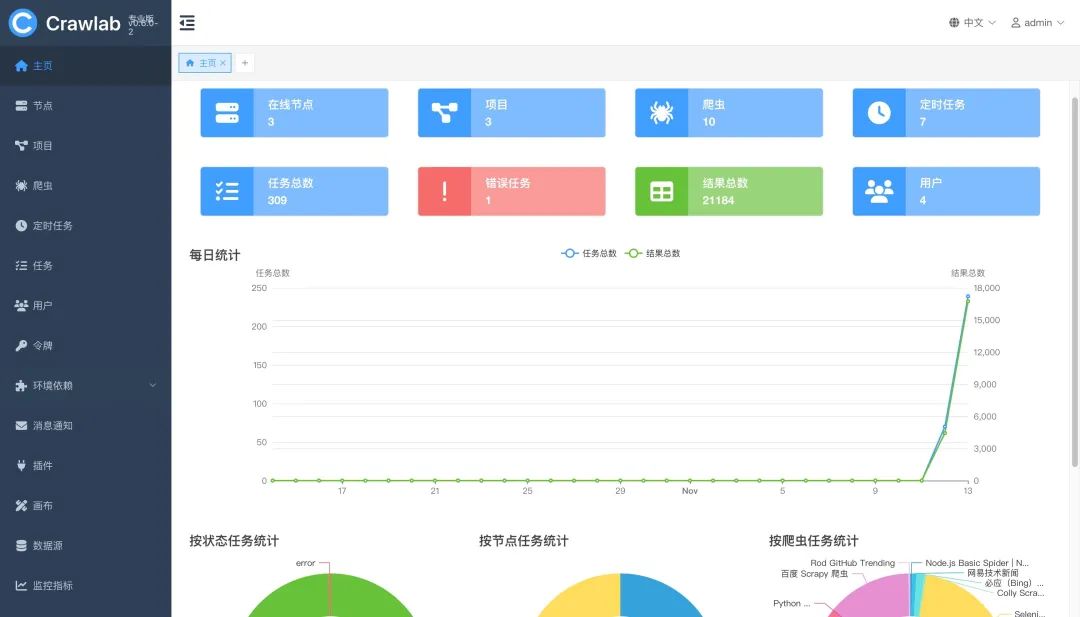The height and width of the screenshot is (617, 1080).
Task: Switch to the 主页 tab
Action: coord(202,61)
